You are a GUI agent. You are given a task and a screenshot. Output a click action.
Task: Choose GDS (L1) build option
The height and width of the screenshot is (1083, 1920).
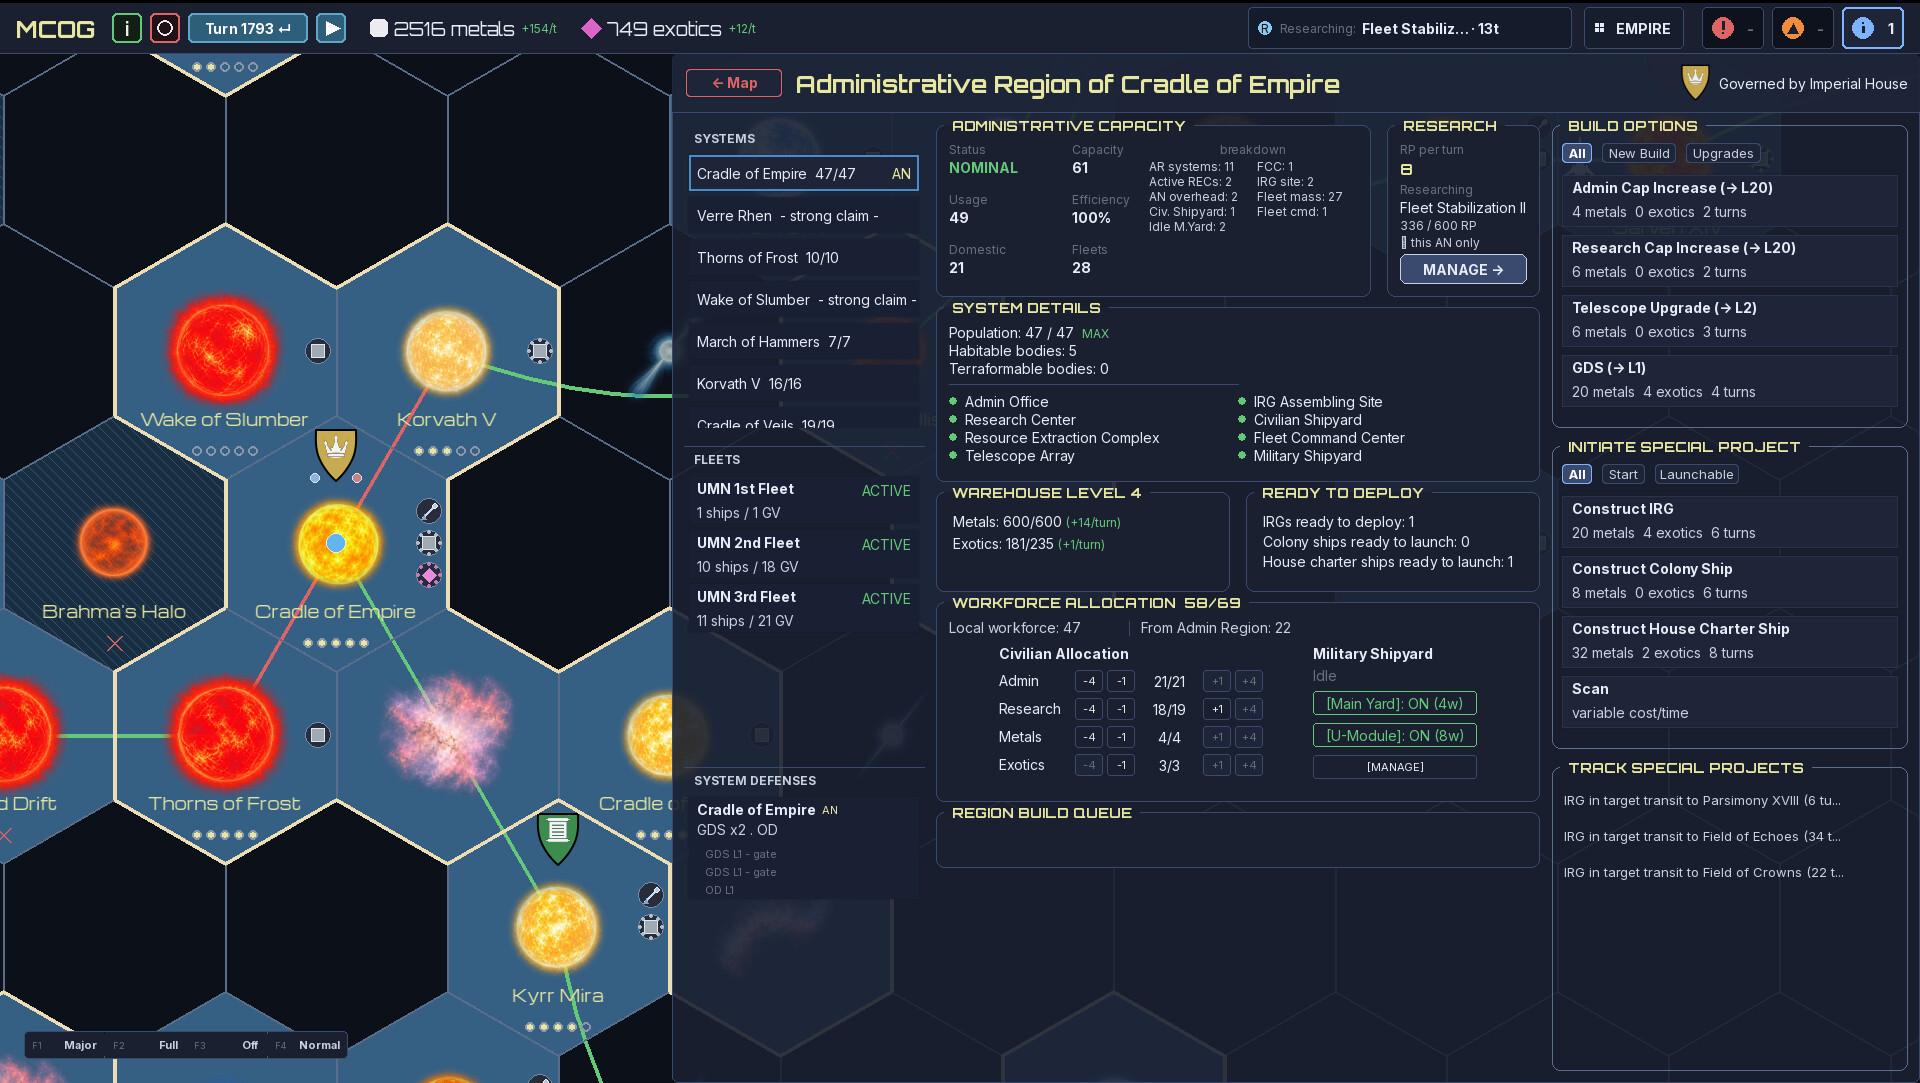1729,380
